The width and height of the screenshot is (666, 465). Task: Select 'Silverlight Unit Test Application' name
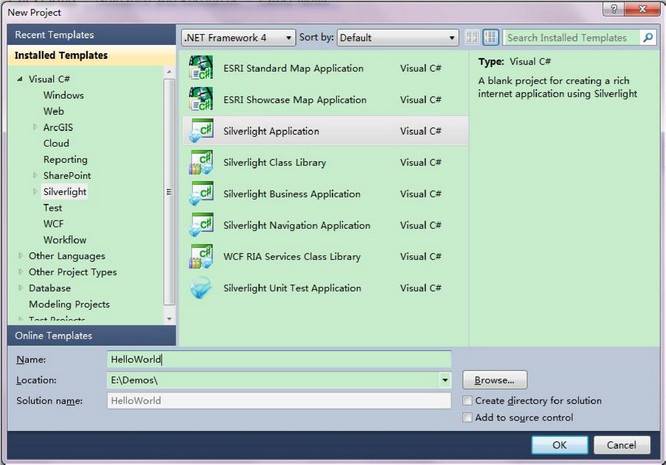coord(292,288)
